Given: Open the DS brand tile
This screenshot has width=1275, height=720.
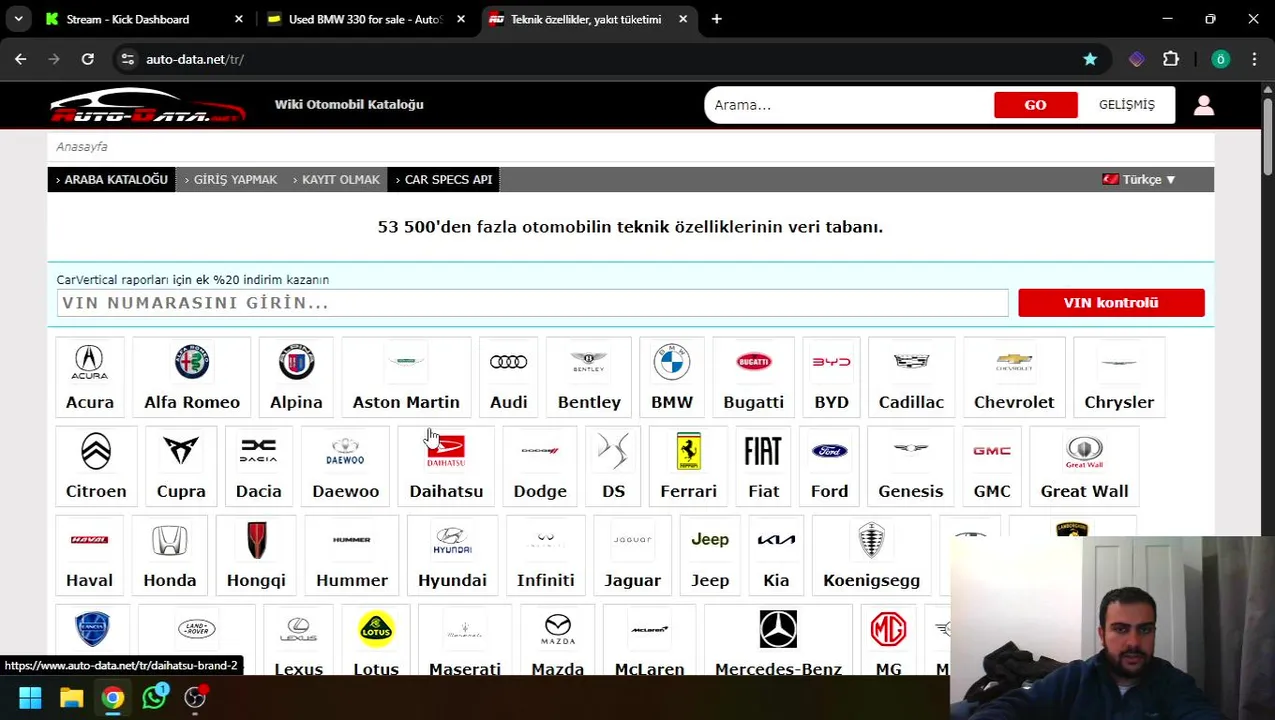Looking at the screenshot, I should (613, 466).
